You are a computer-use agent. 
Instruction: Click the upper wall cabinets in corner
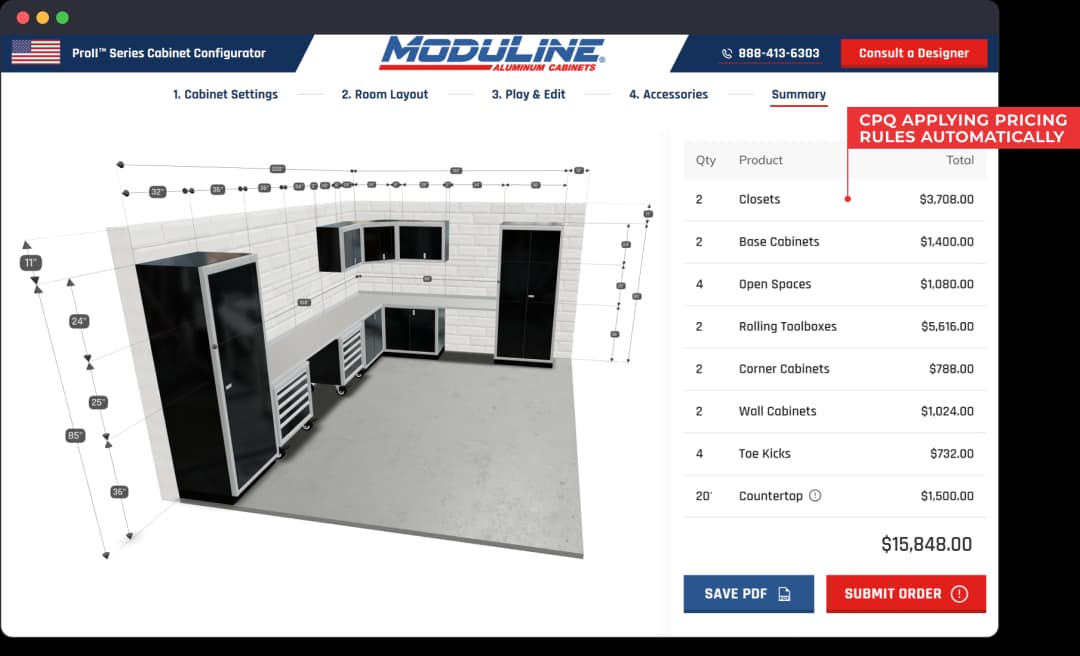tap(382, 244)
